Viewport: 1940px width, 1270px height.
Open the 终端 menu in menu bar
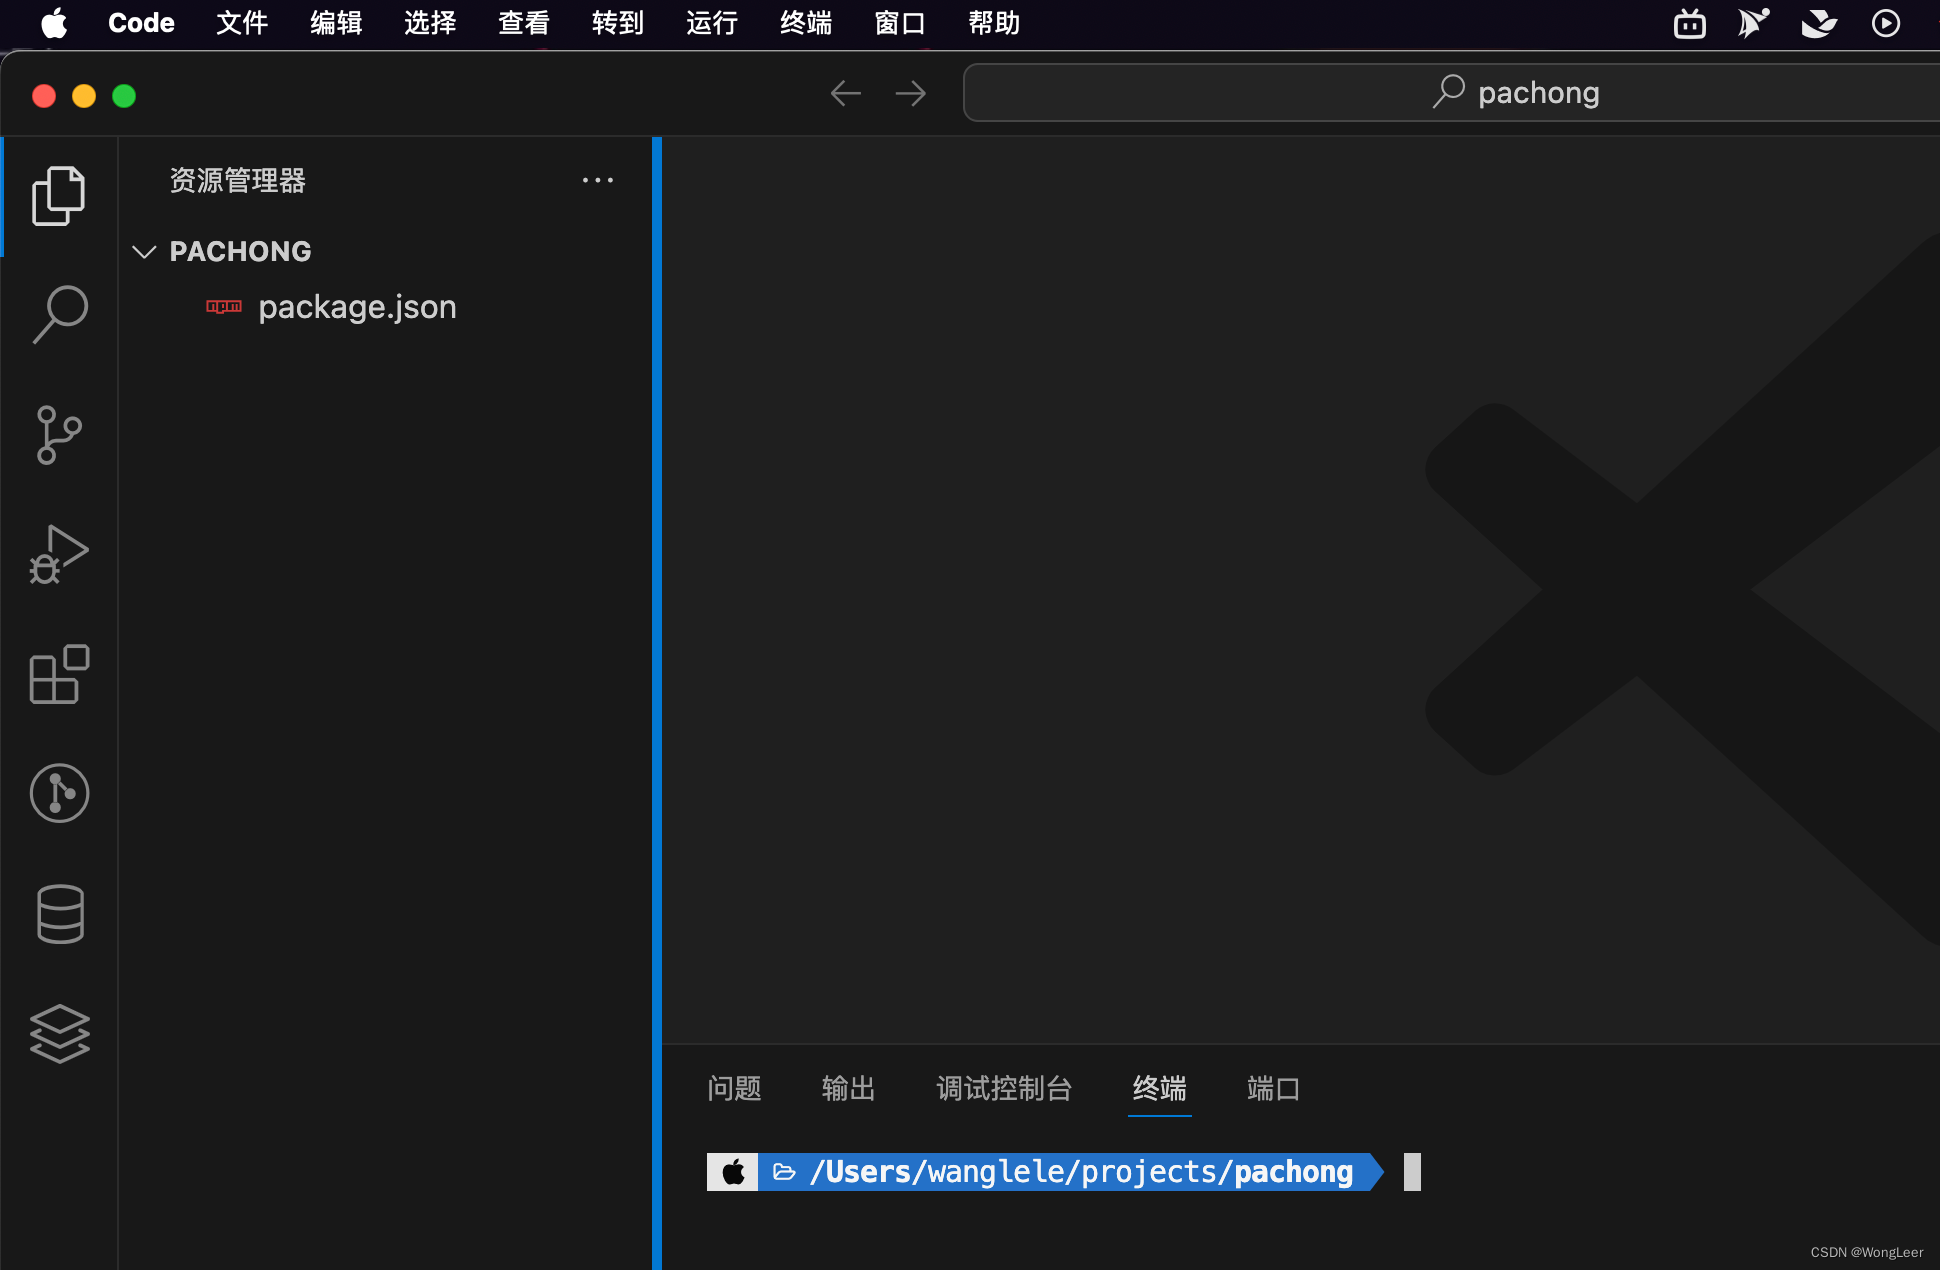[806, 23]
